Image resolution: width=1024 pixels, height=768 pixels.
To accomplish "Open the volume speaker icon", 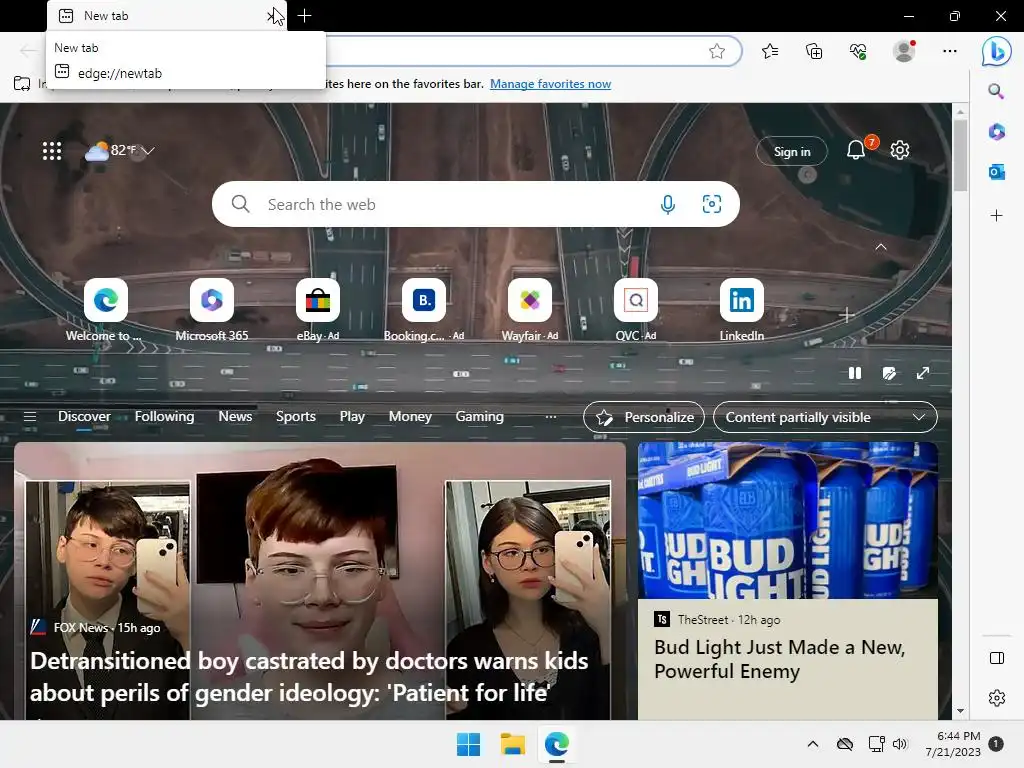I will click(x=900, y=744).
